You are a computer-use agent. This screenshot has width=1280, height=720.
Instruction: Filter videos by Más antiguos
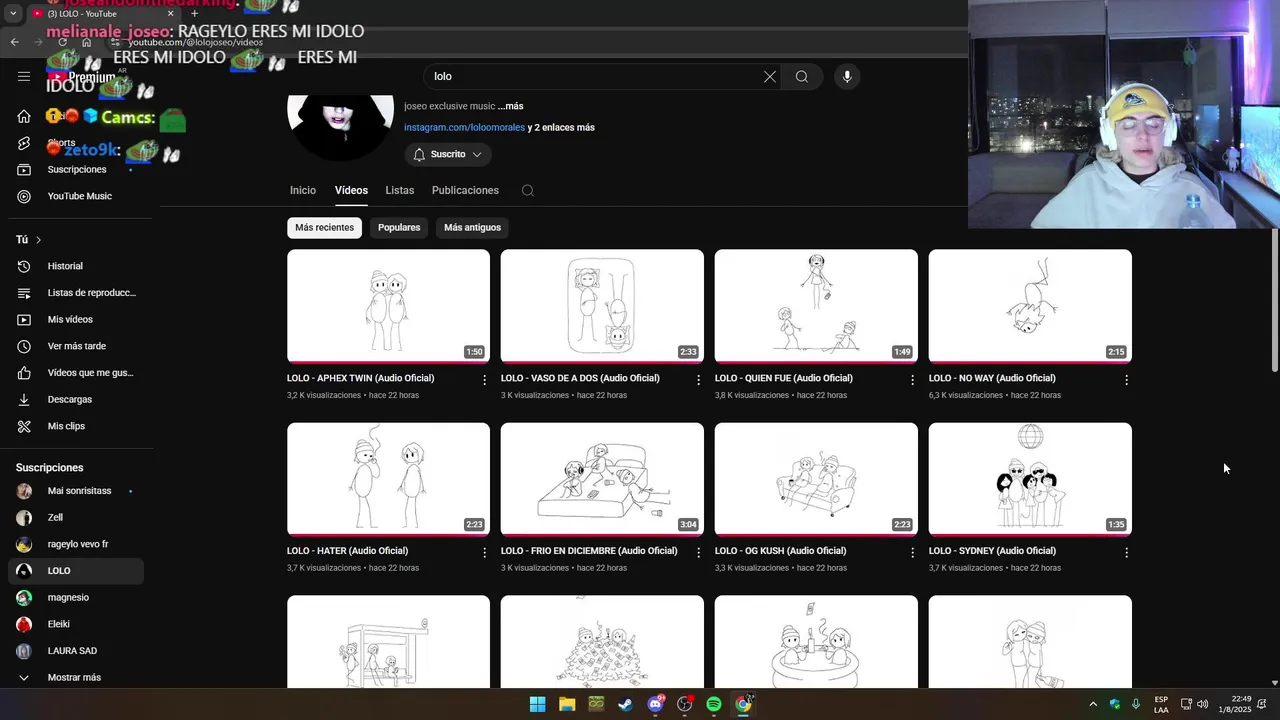[472, 228]
